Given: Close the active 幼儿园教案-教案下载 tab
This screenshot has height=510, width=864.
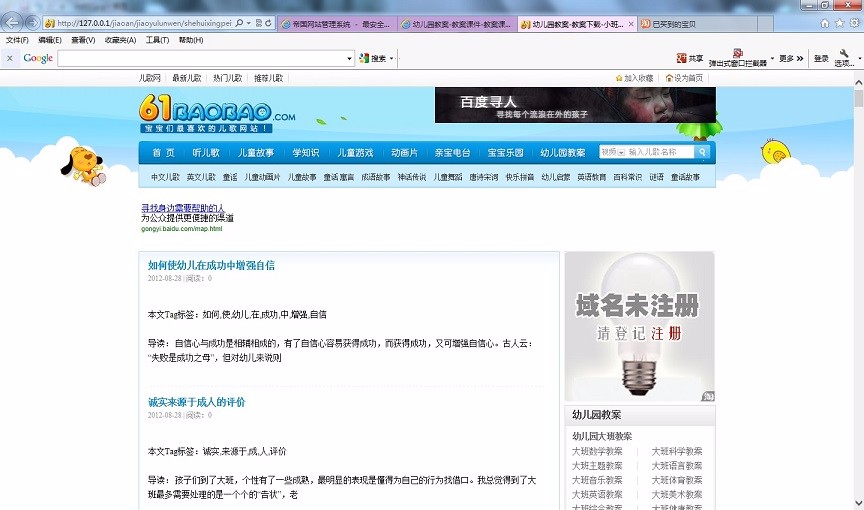Looking at the screenshot, I should (631, 24).
